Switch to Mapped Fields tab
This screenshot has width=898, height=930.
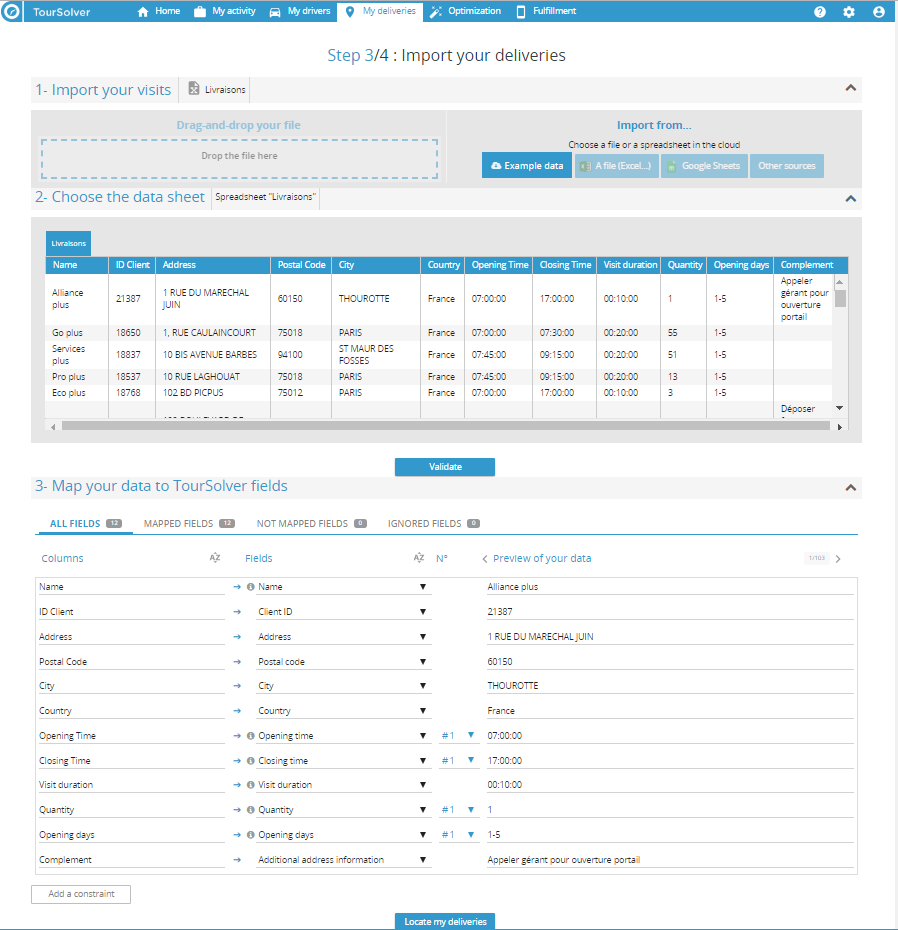(x=189, y=523)
